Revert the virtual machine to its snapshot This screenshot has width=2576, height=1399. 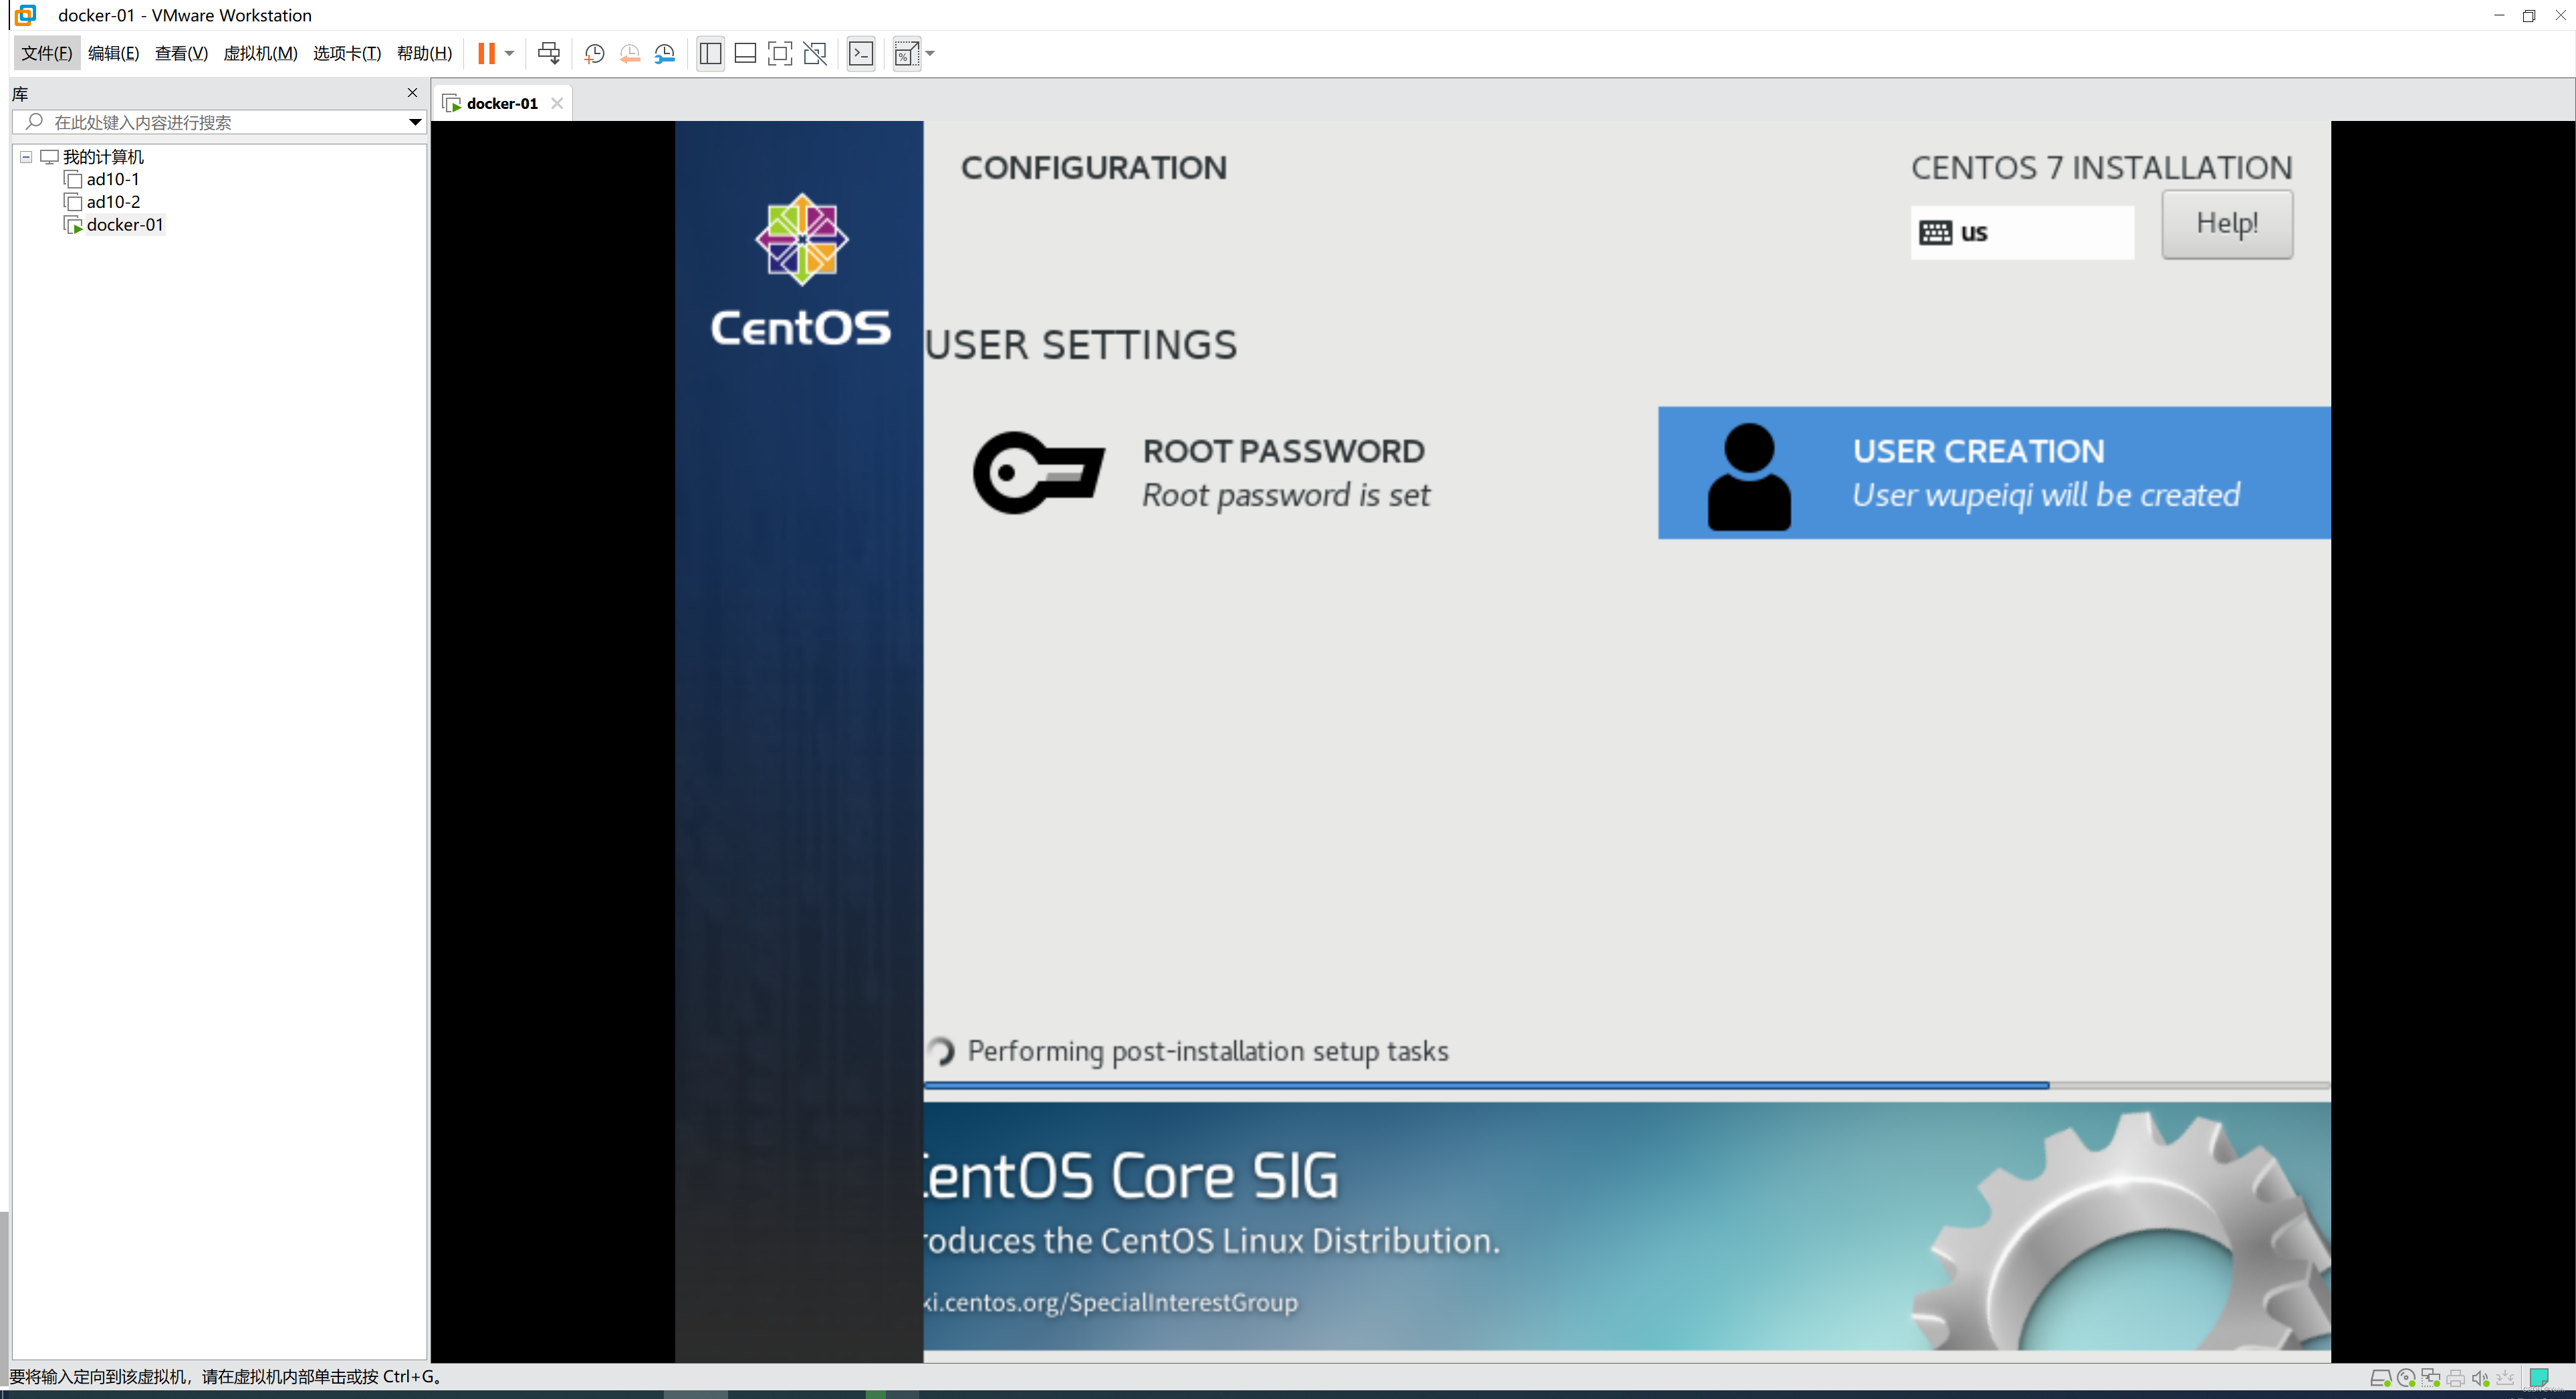(x=629, y=53)
